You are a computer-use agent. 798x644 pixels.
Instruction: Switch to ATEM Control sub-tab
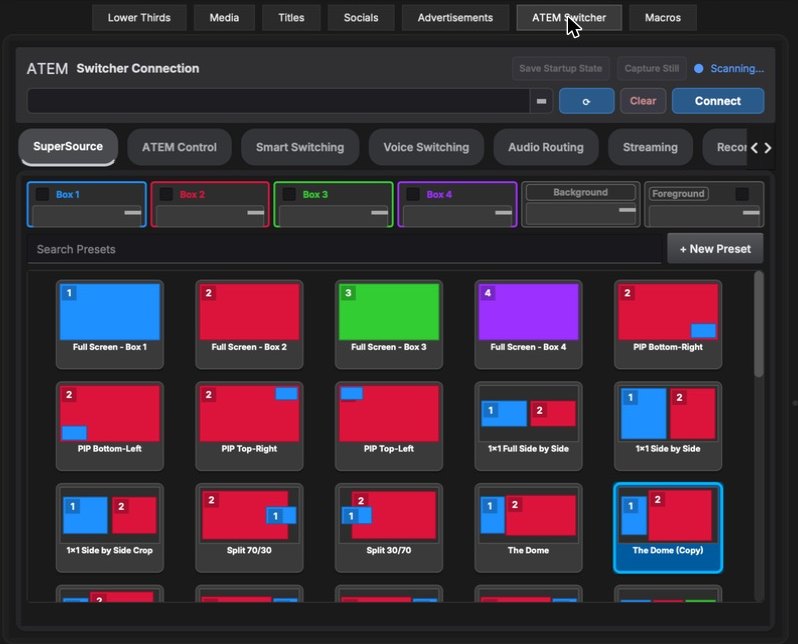179,147
